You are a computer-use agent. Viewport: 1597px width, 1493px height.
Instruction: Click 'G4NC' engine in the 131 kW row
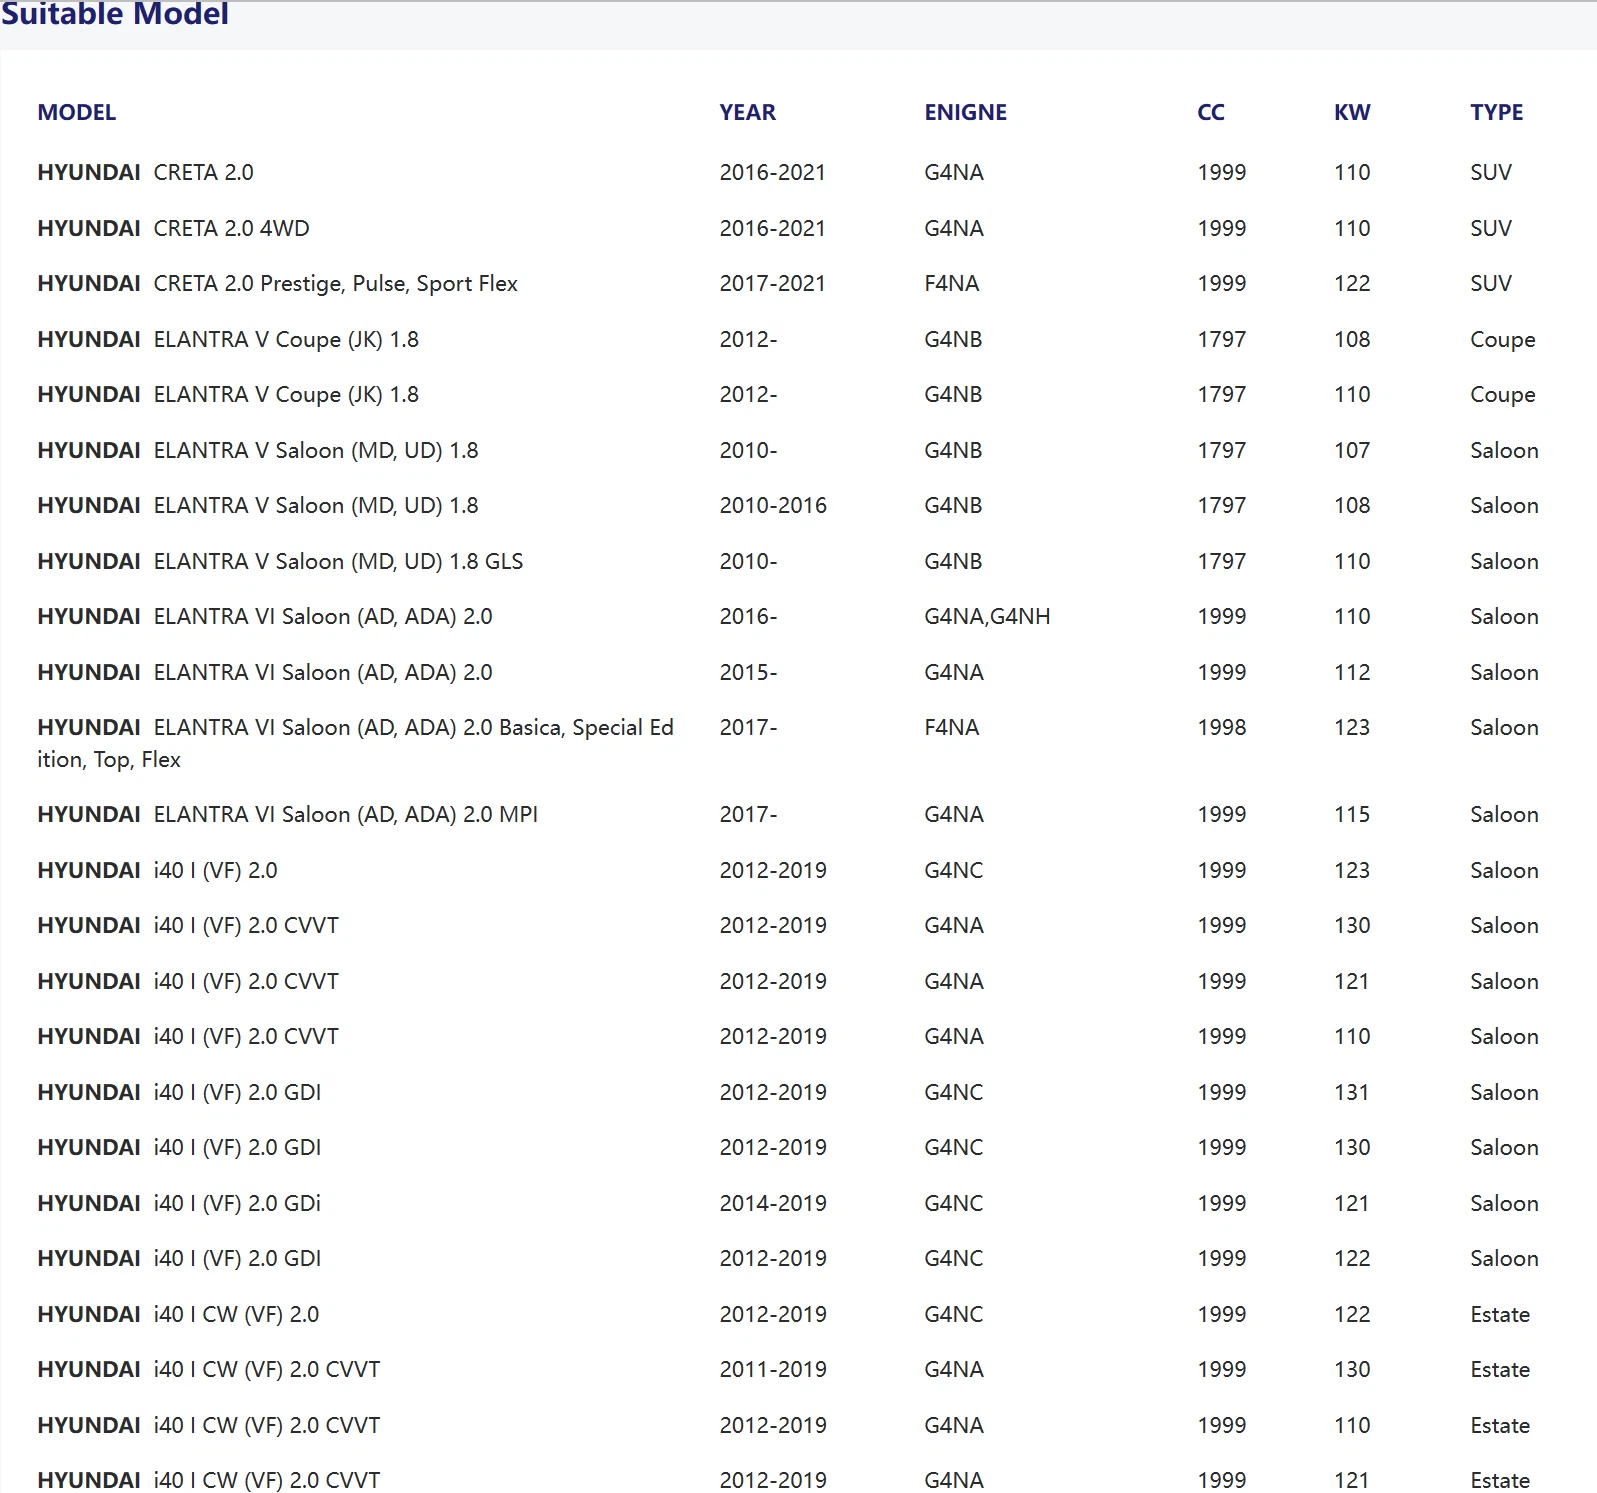tap(953, 1093)
